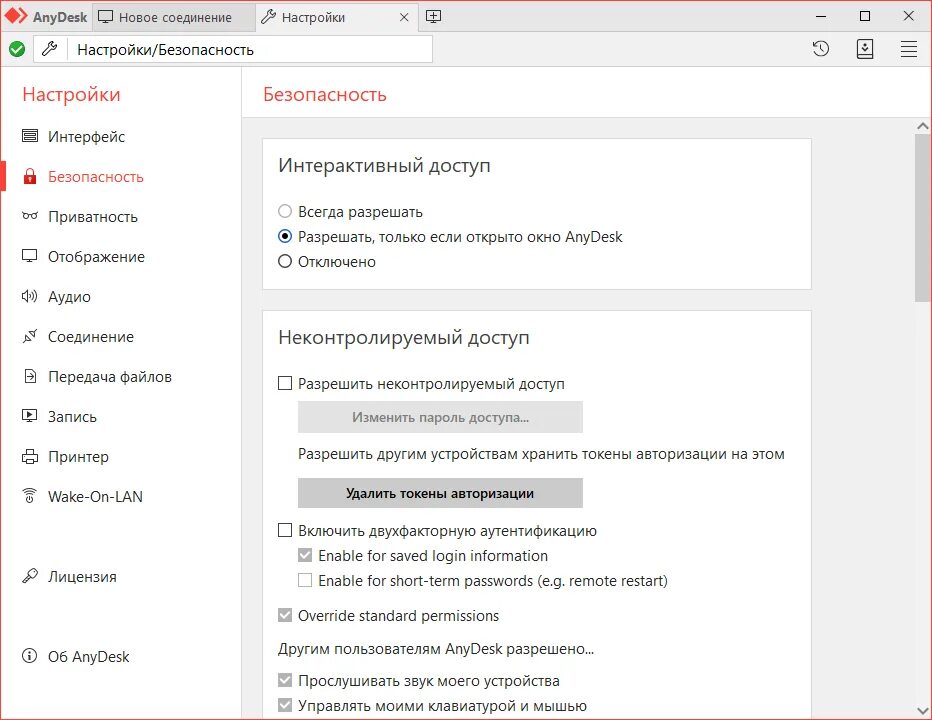Click the Неконтролируемый доступ heading
This screenshot has width=932, height=720.
point(404,337)
